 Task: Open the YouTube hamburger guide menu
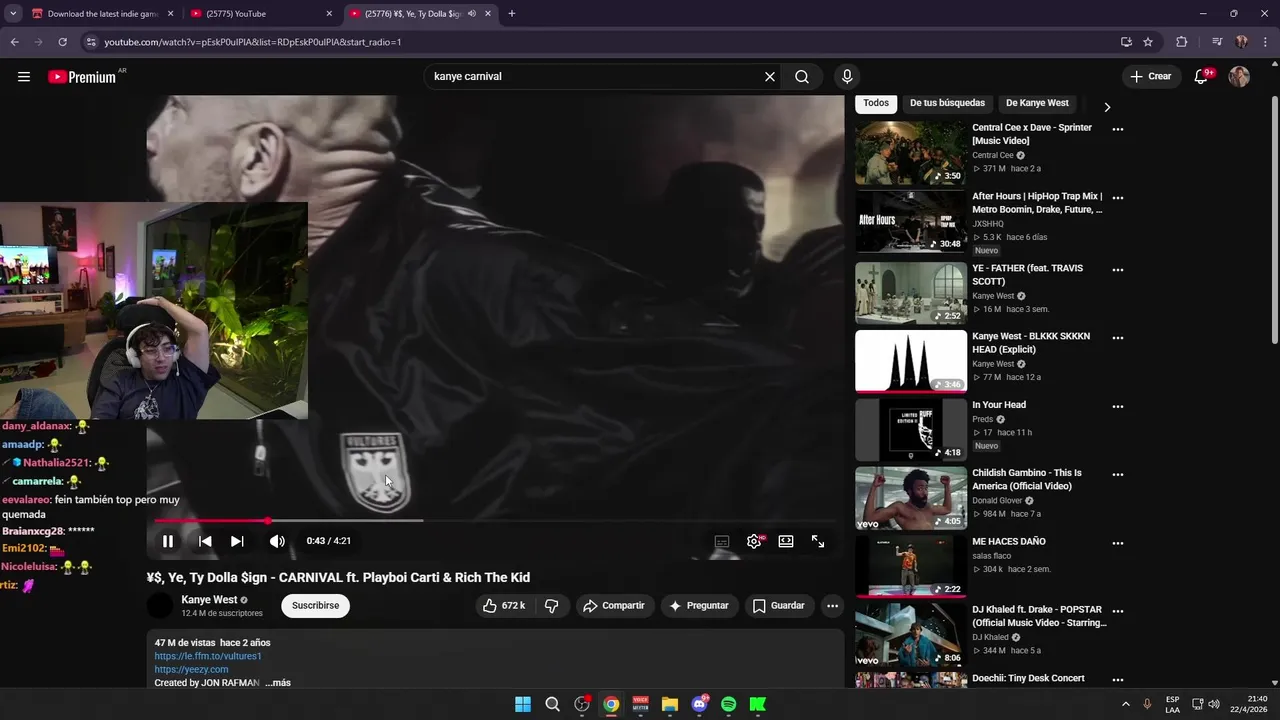pos(24,77)
